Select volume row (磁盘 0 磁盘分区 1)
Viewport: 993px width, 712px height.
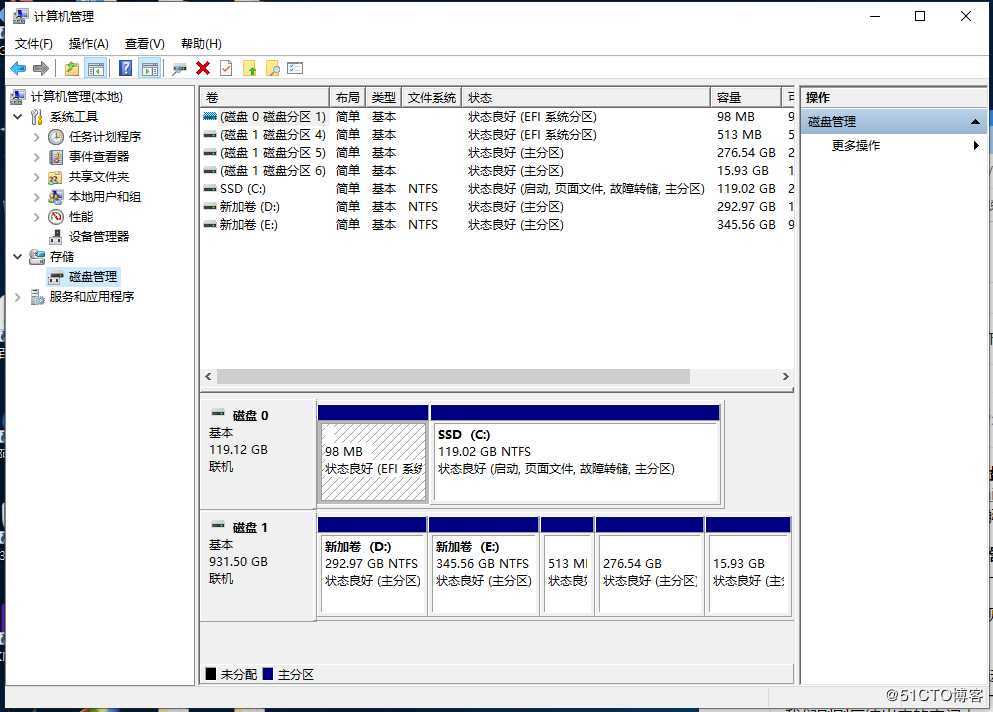pos(498,117)
